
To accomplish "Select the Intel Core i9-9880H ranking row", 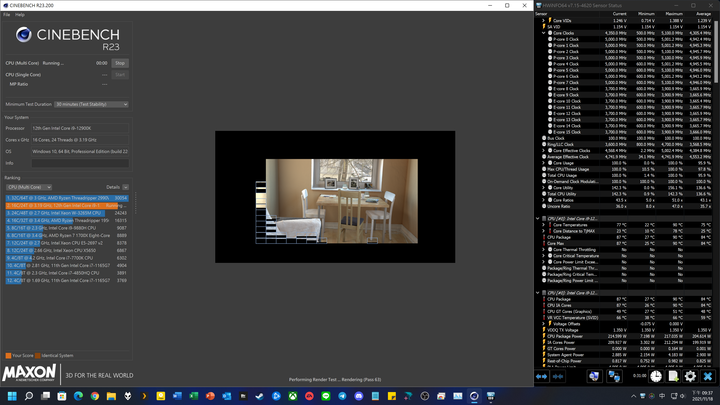I will pos(67,228).
